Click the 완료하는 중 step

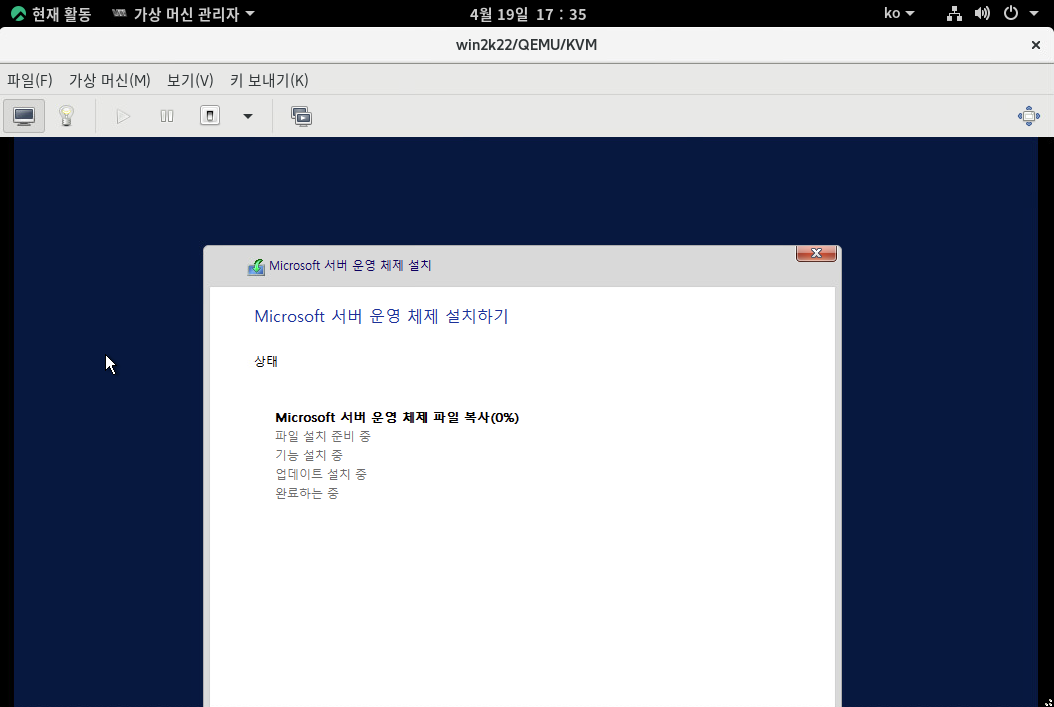(x=307, y=493)
